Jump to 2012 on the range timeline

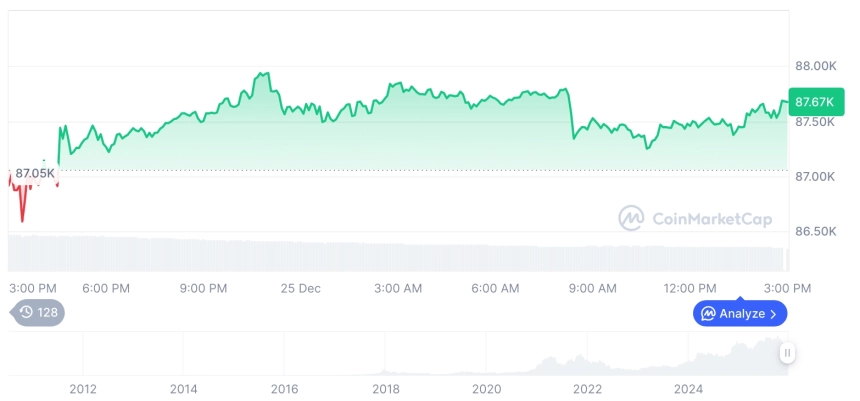coord(83,389)
